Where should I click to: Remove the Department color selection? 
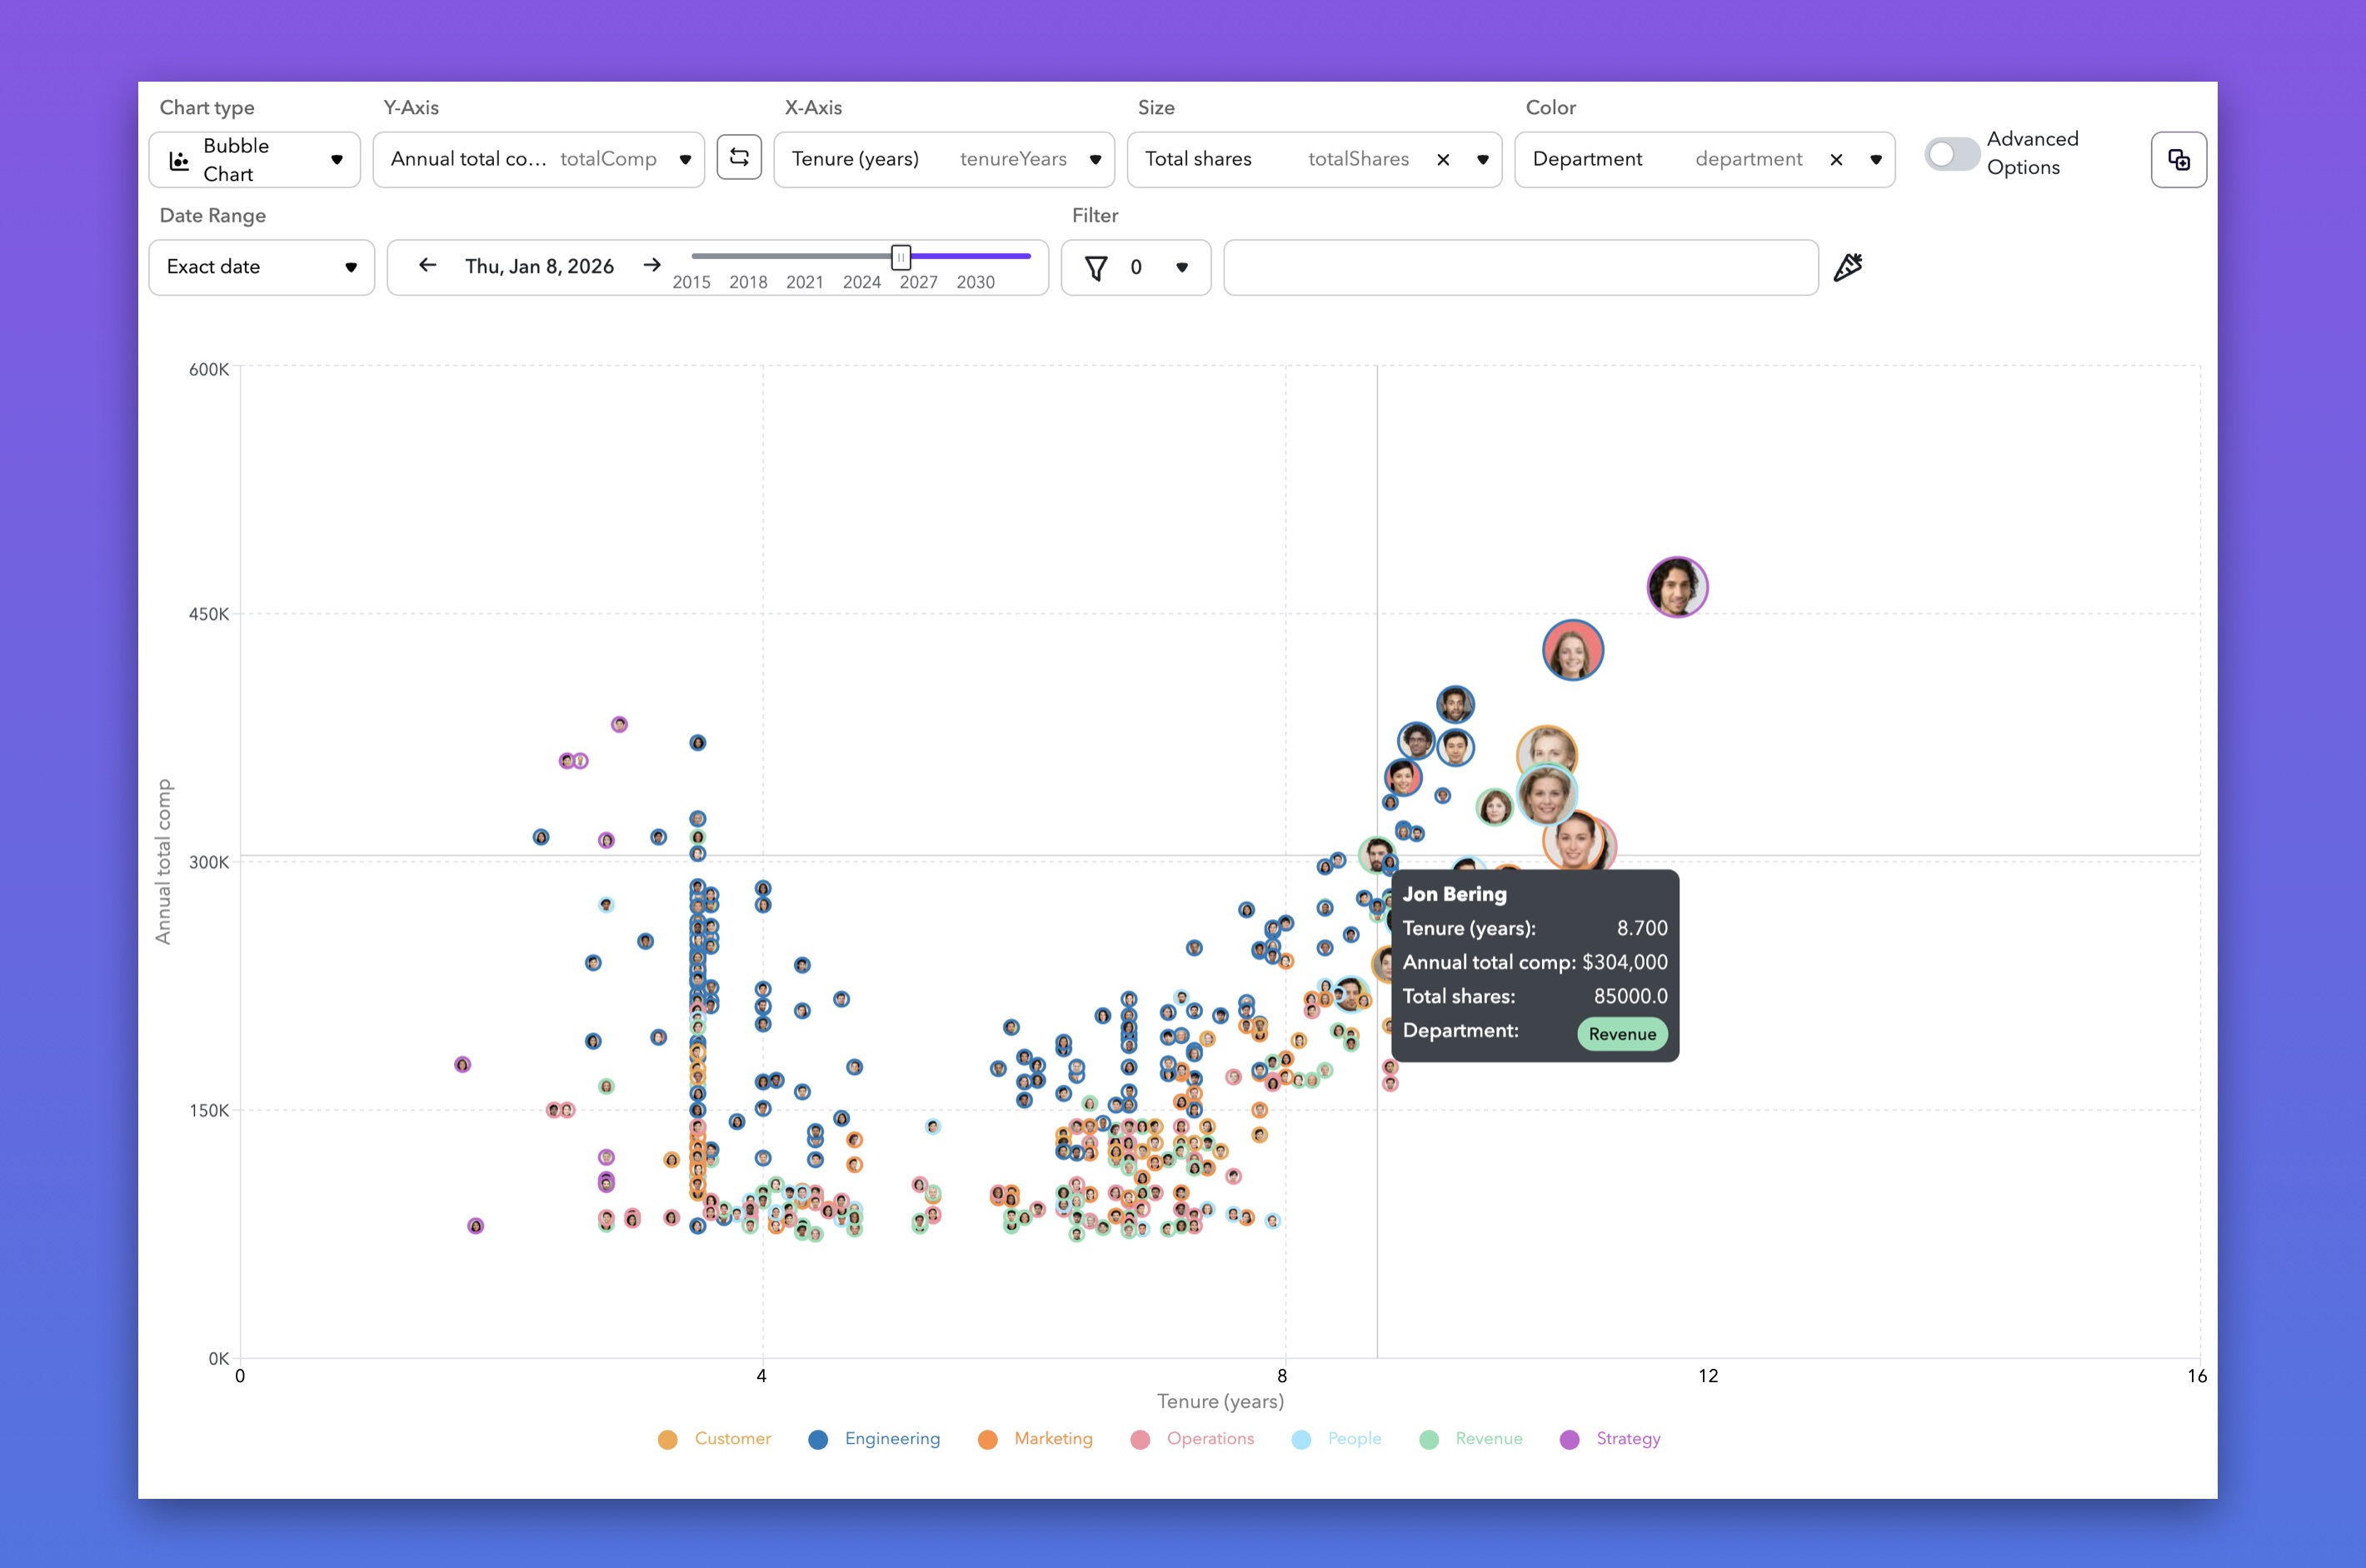(x=1836, y=160)
